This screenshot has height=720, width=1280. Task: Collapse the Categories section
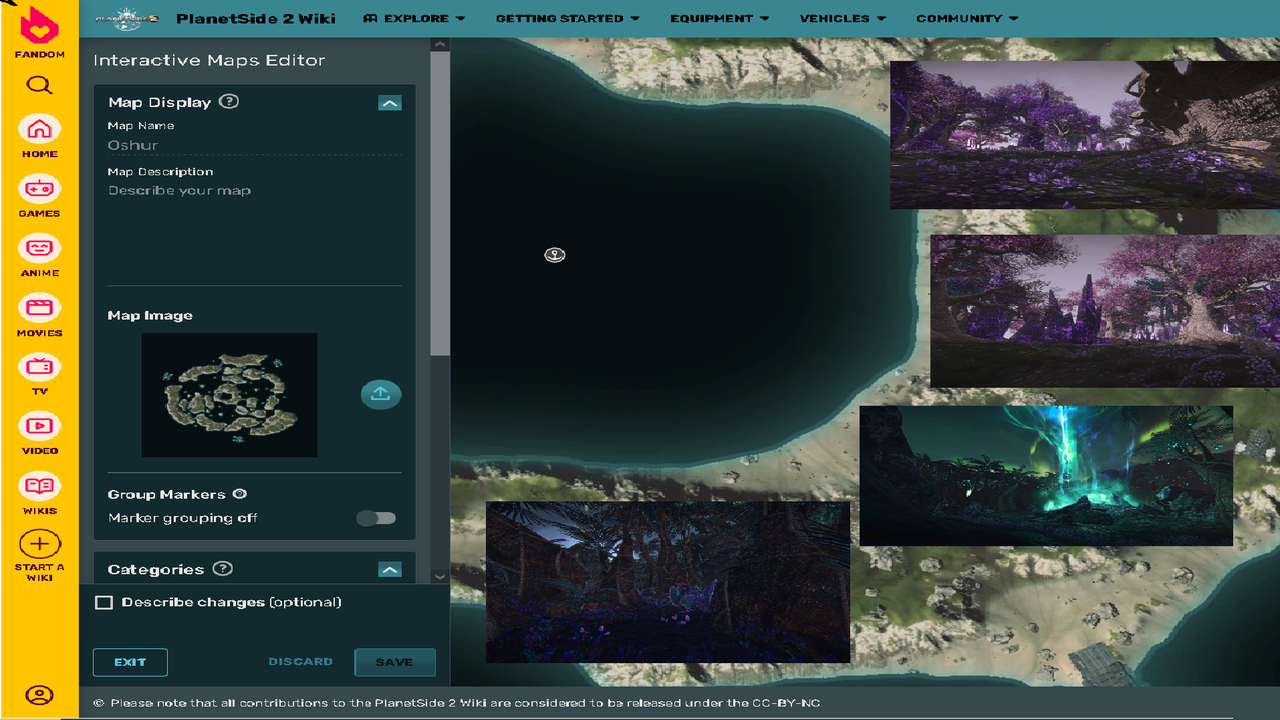tap(390, 570)
